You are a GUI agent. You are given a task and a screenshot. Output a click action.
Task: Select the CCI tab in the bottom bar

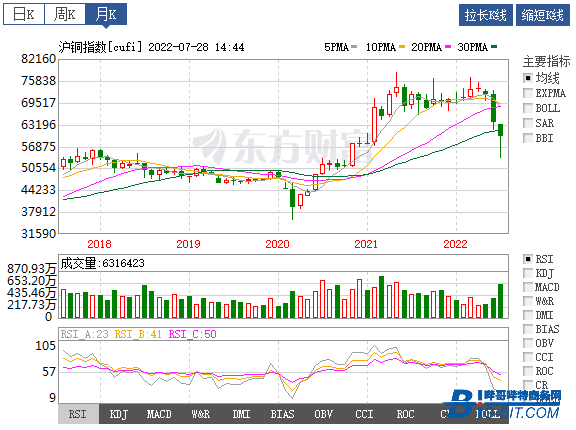pyautogui.click(x=364, y=414)
